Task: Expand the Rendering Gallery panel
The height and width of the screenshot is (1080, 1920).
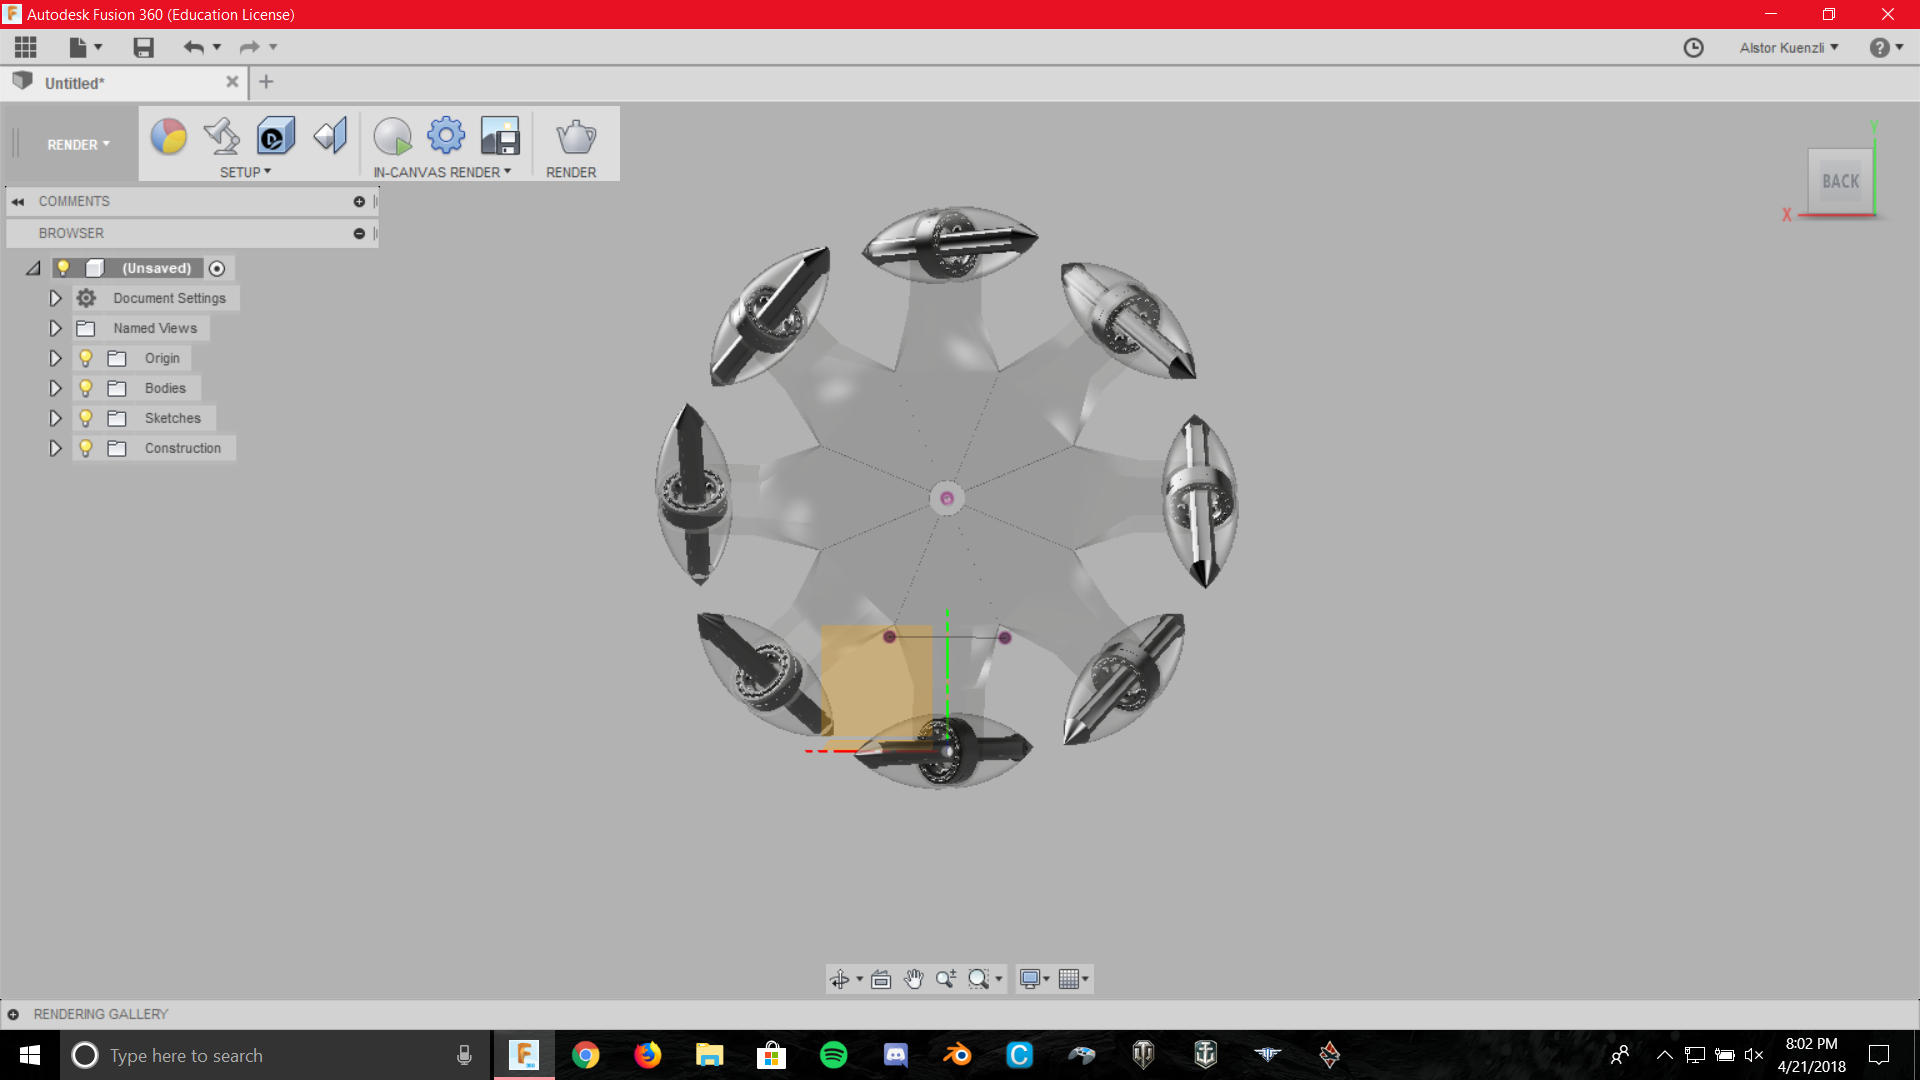Action: click(x=13, y=1015)
